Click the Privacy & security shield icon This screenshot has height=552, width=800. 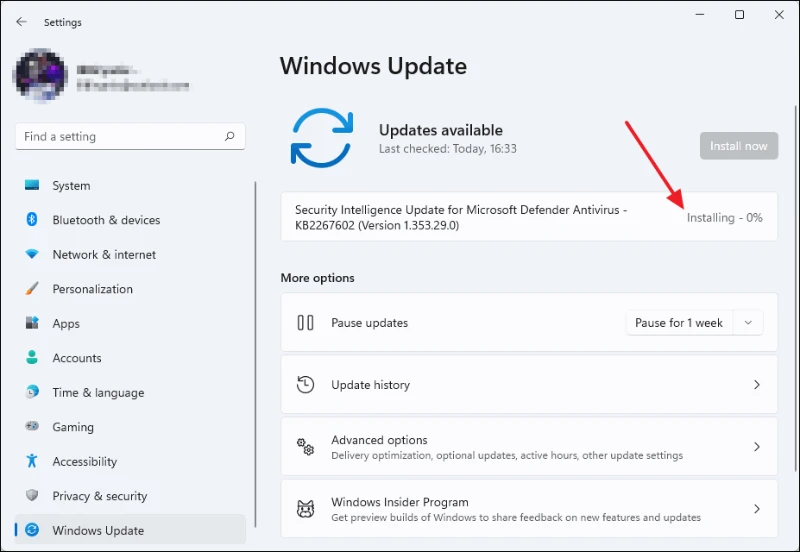(x=32, y=495)
